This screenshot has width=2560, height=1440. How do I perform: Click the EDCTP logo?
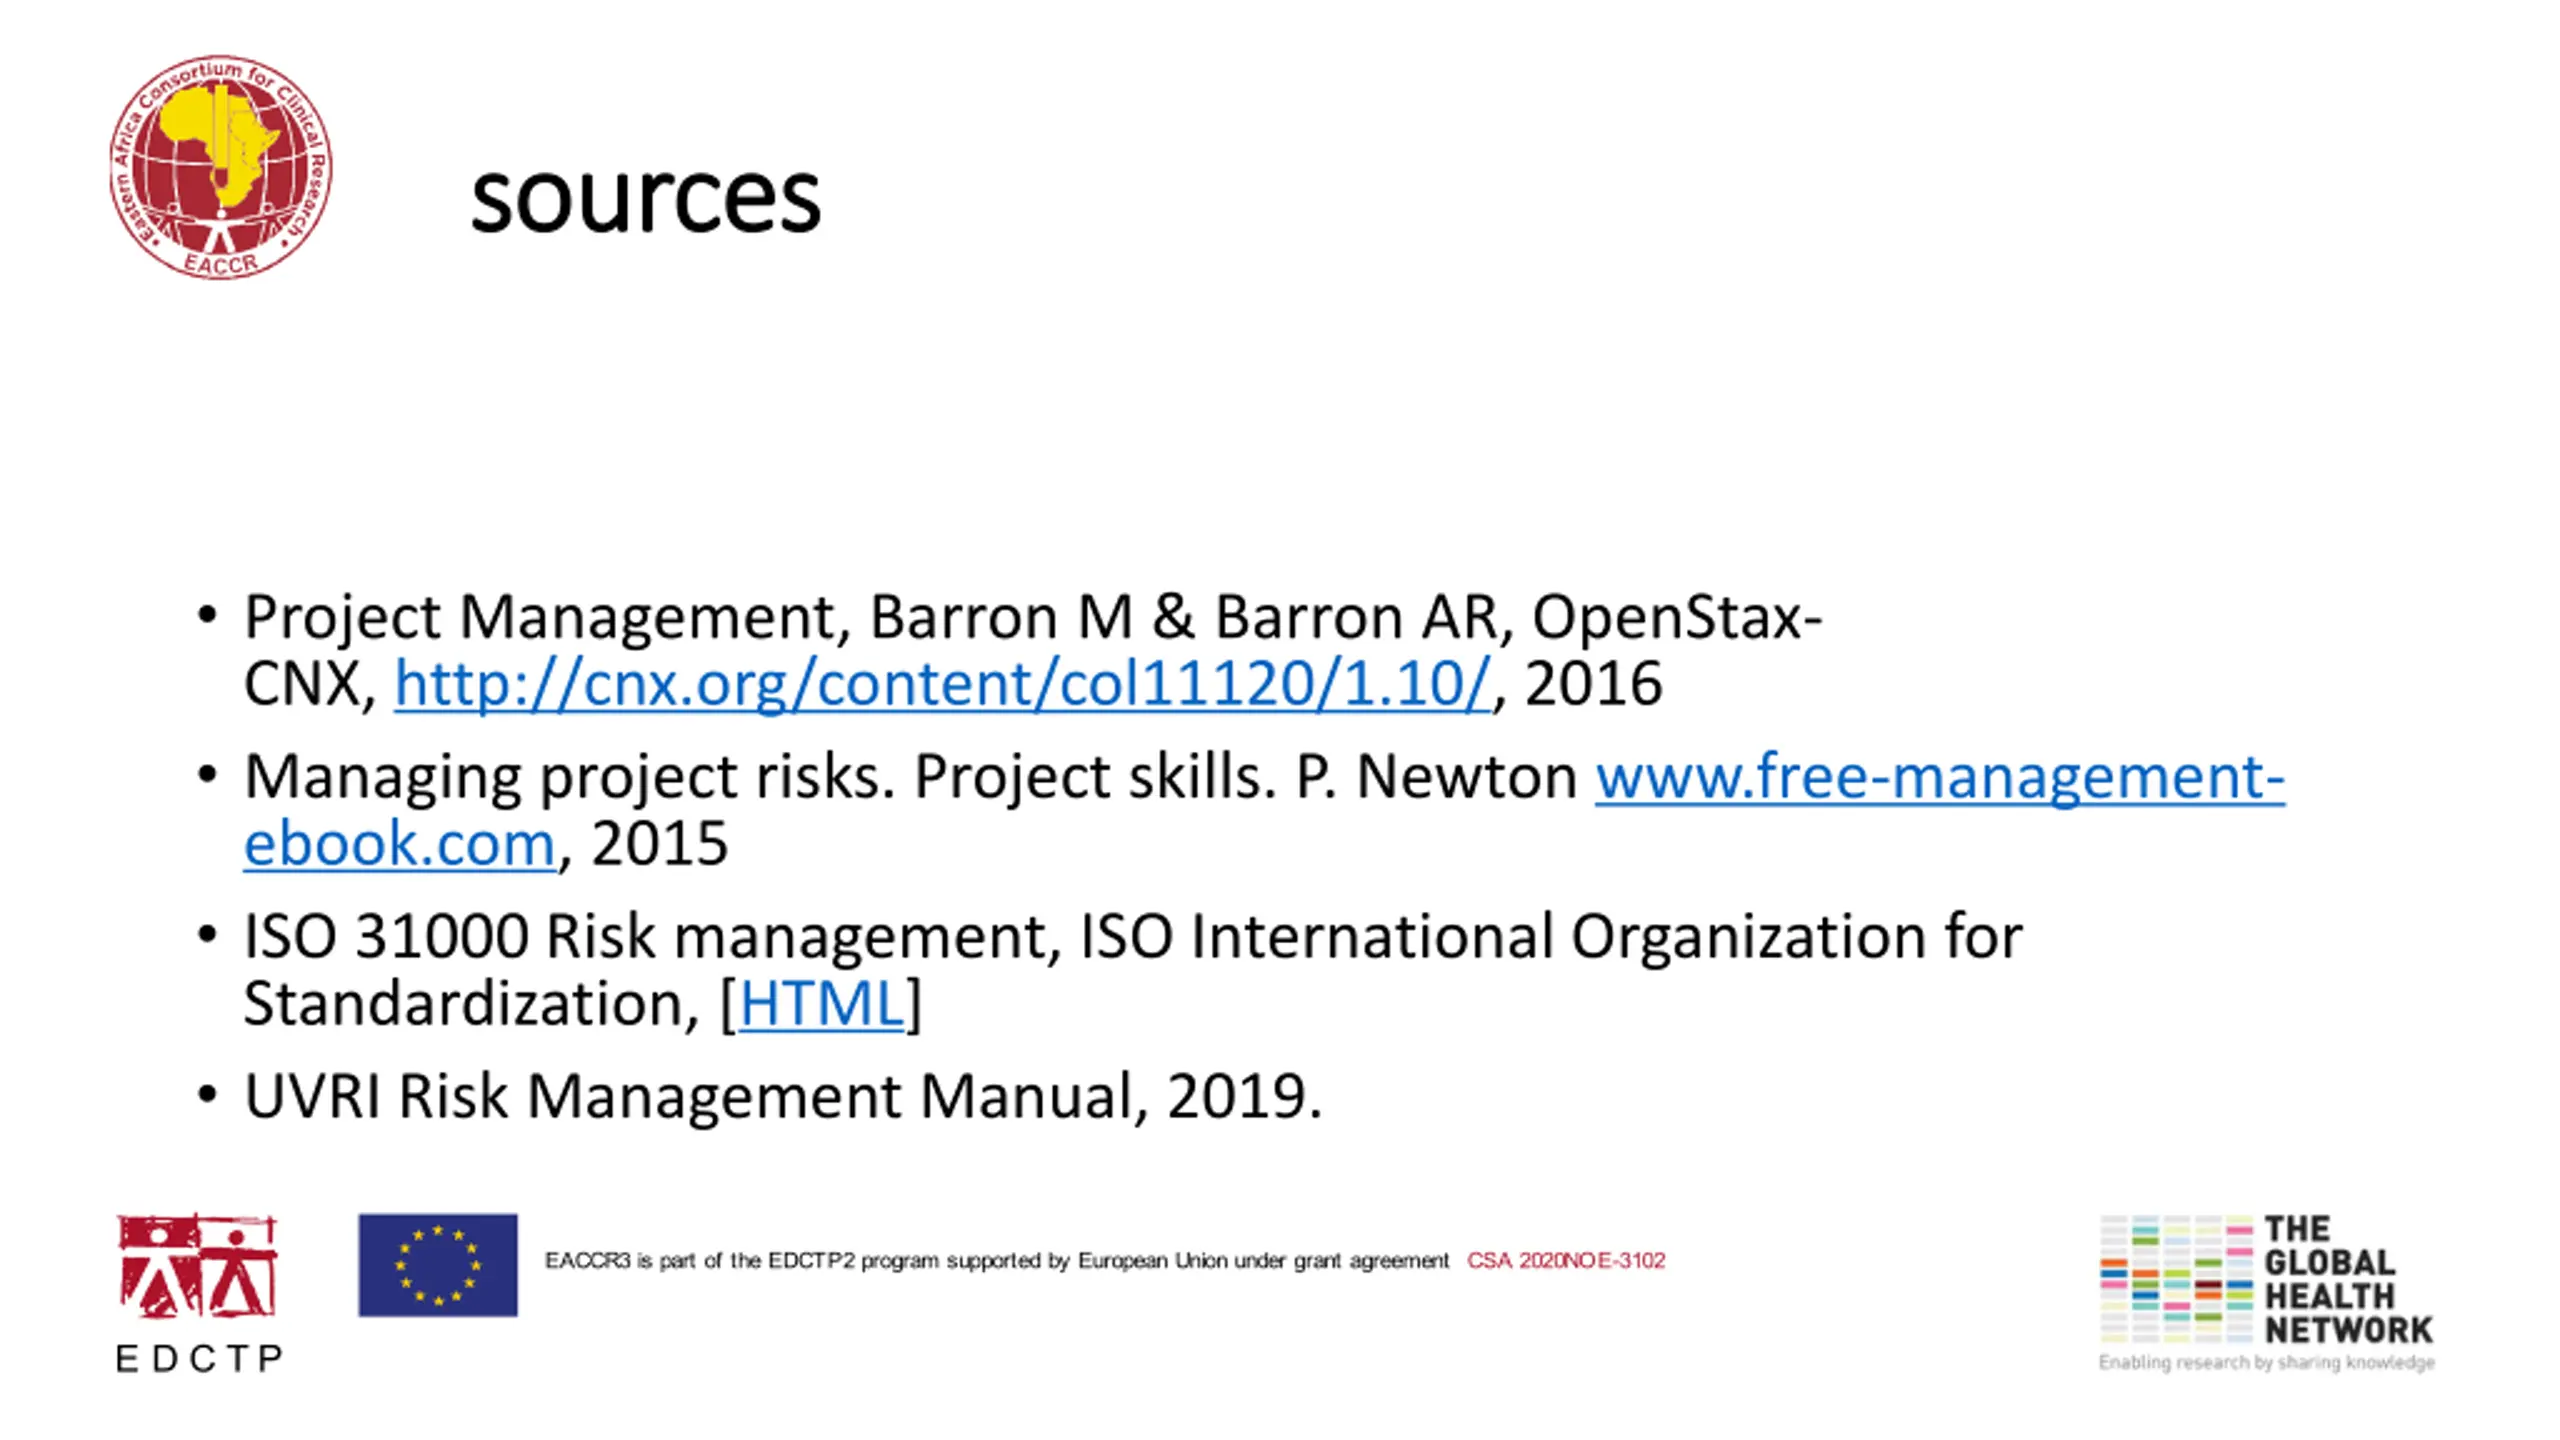[x=199, y=1293]
